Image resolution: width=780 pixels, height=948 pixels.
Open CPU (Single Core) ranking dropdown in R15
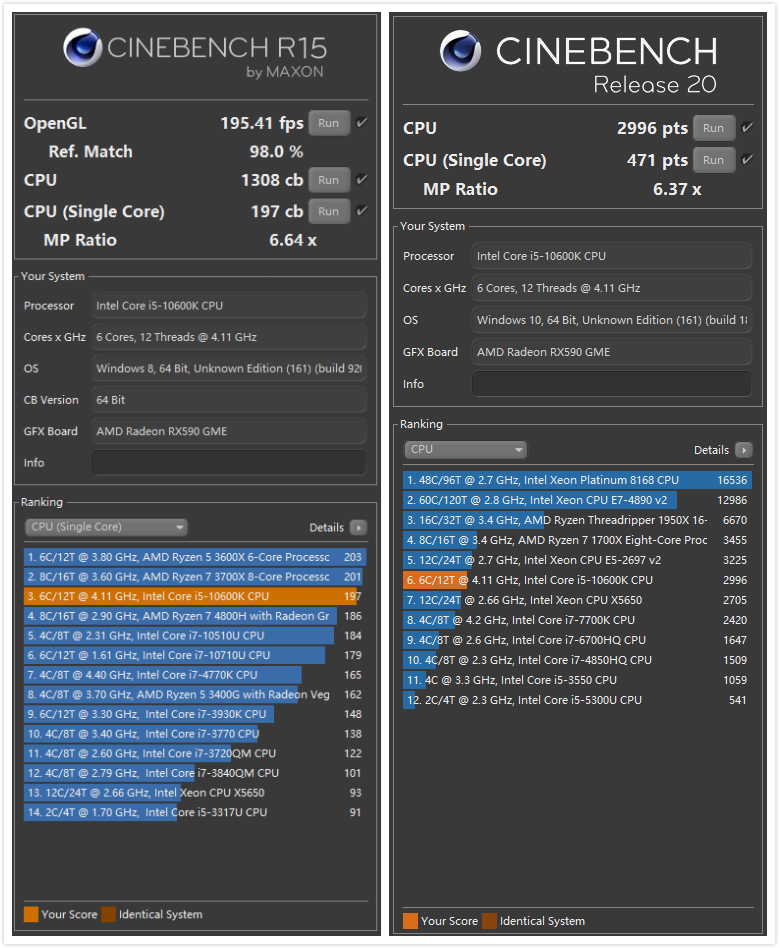tap(106, 527)
